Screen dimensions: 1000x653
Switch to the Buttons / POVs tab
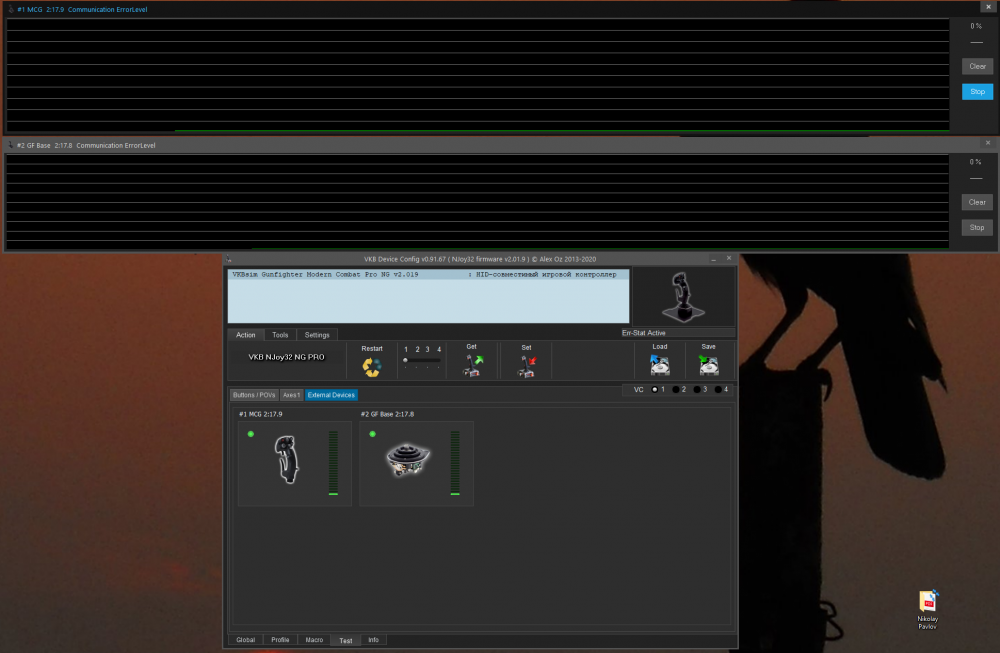(x=253, y=395)
